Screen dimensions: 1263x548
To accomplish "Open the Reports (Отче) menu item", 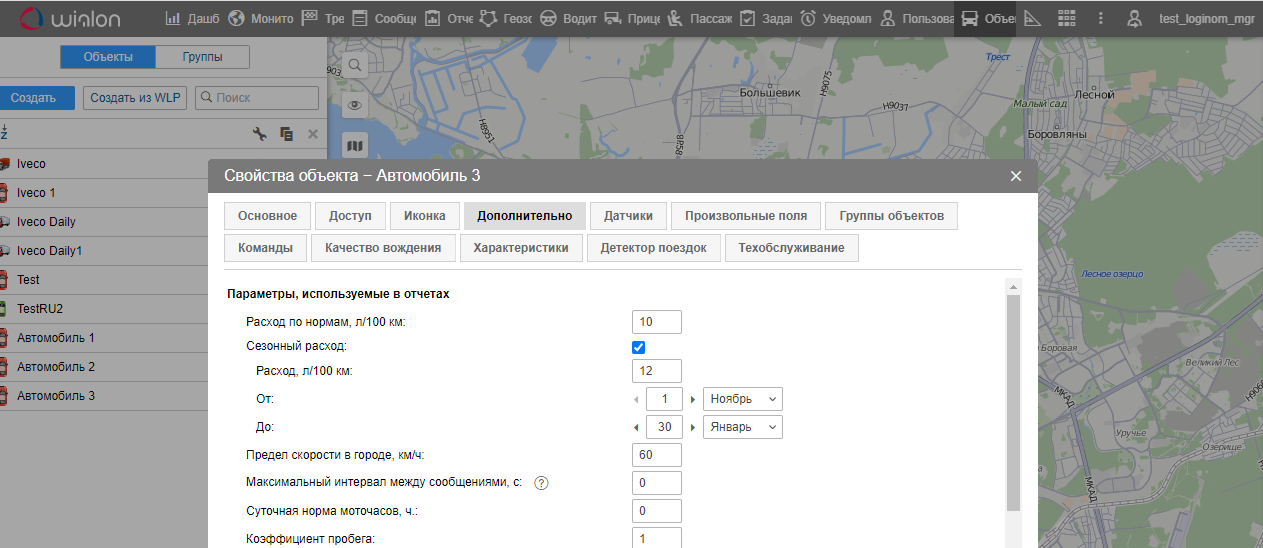I will pyautogui.click(x=449, y=18).
